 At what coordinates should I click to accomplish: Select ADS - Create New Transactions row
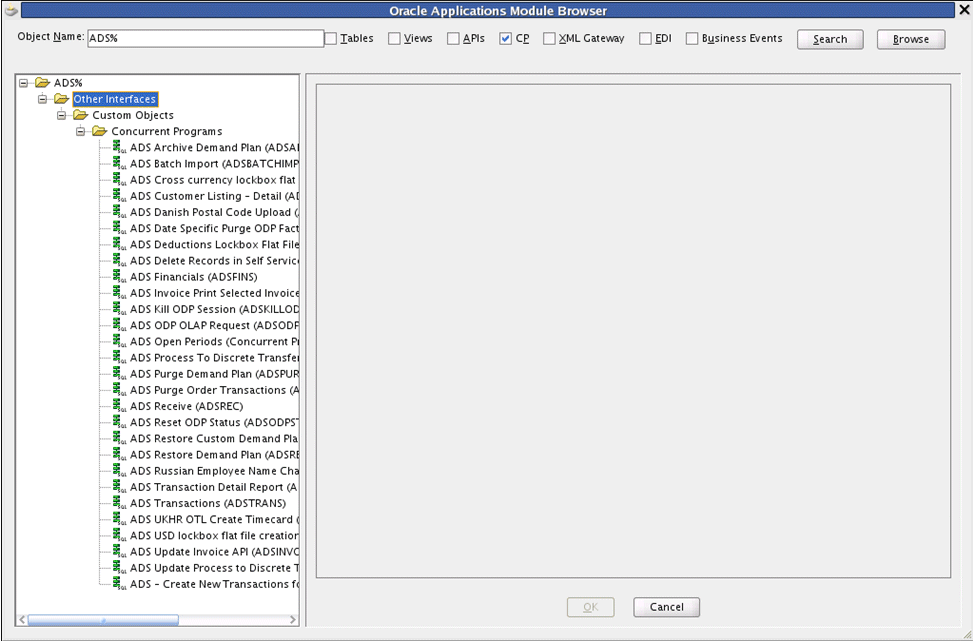(214, 583)
